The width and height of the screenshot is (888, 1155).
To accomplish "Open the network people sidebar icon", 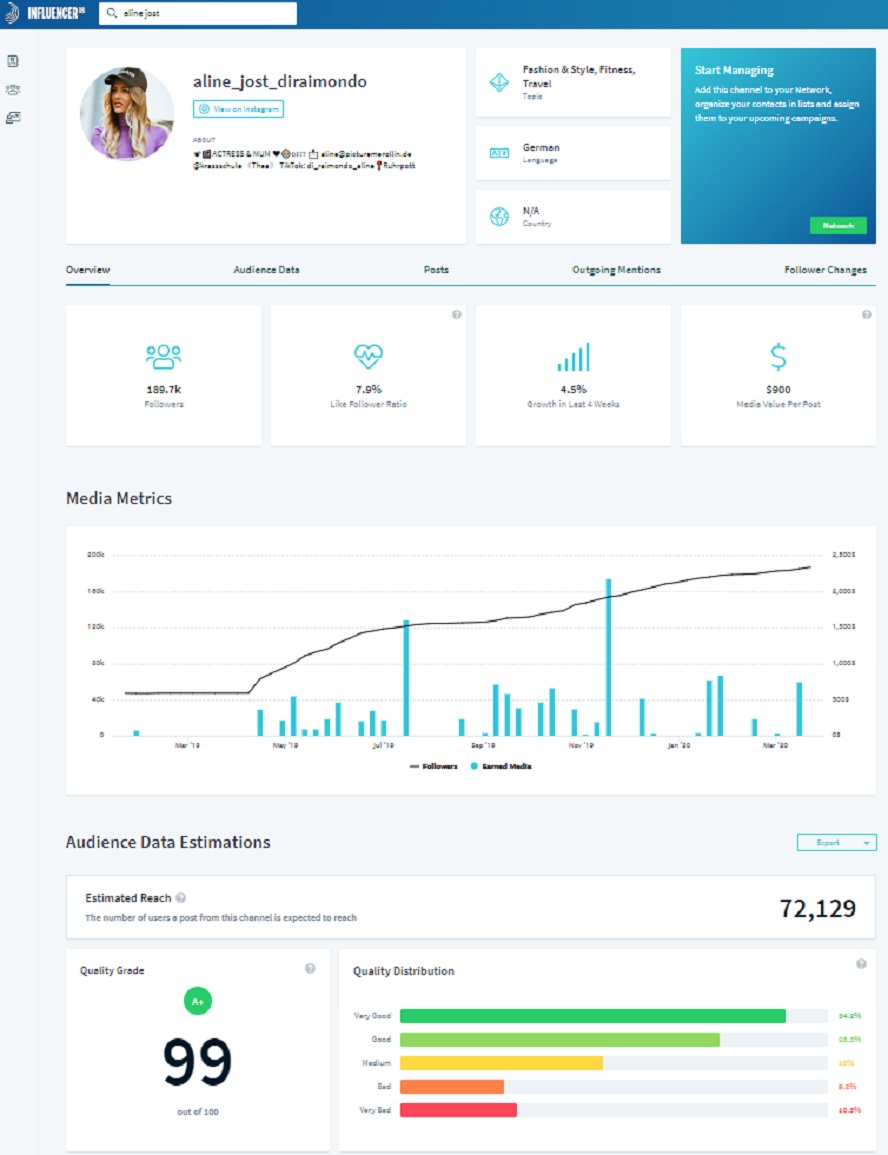I will [13, 90].
